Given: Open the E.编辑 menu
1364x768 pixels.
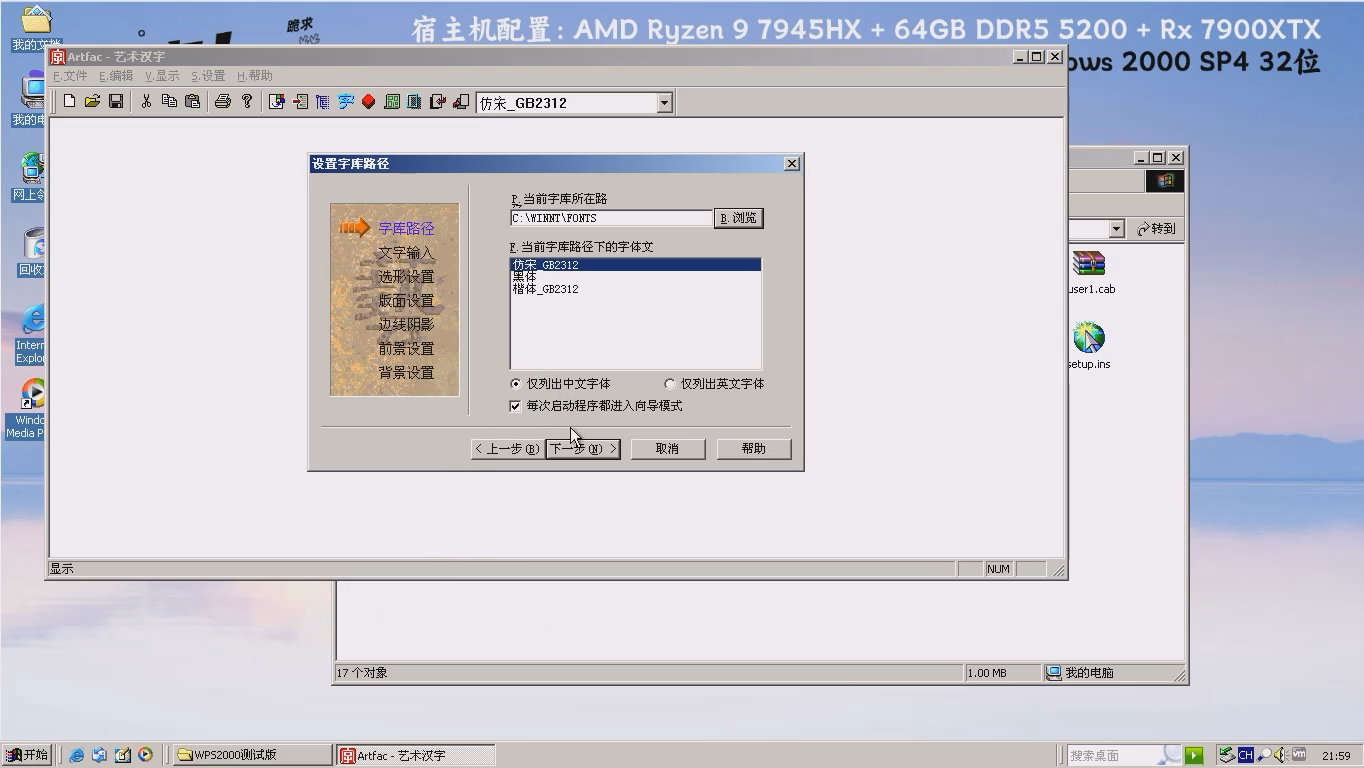Looking at the screenshot, I should [116, 76].
